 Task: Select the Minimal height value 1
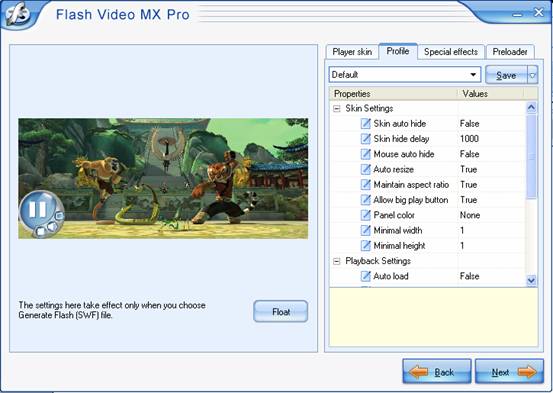tap(462, 246)
